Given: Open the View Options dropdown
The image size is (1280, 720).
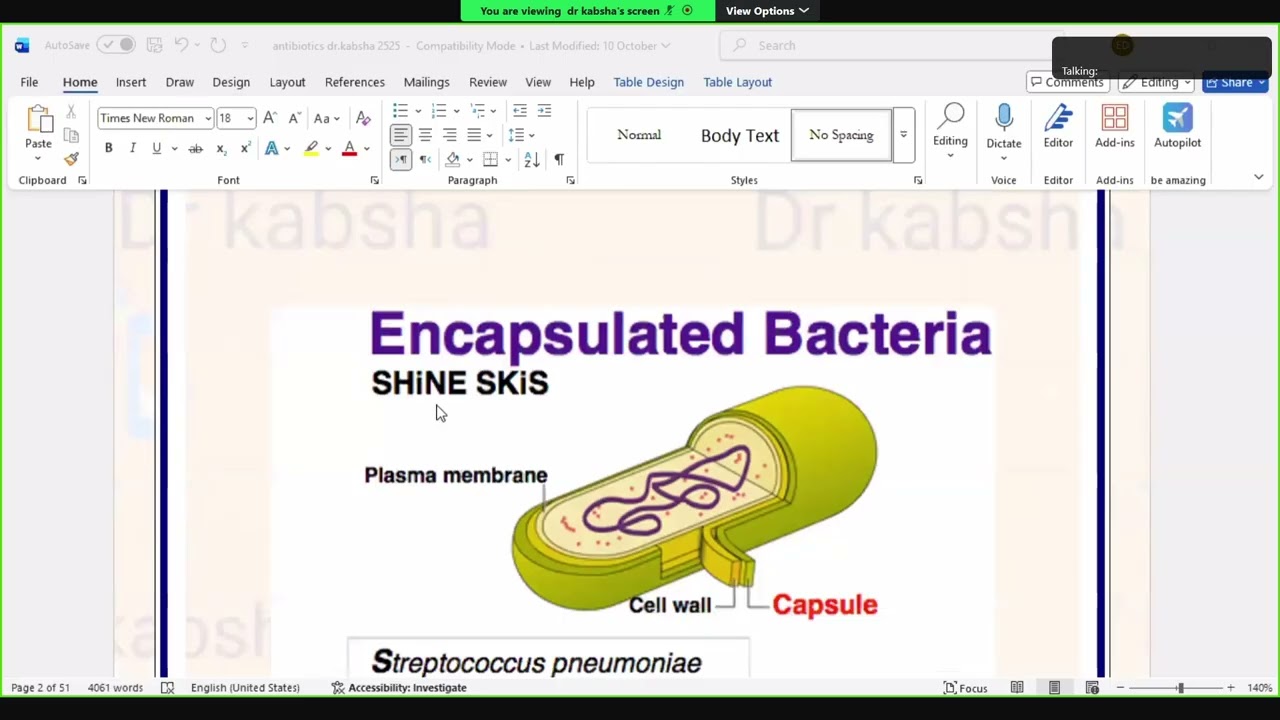Looking at the screenshot, I should pyautogui.click(x=767, y=11).
